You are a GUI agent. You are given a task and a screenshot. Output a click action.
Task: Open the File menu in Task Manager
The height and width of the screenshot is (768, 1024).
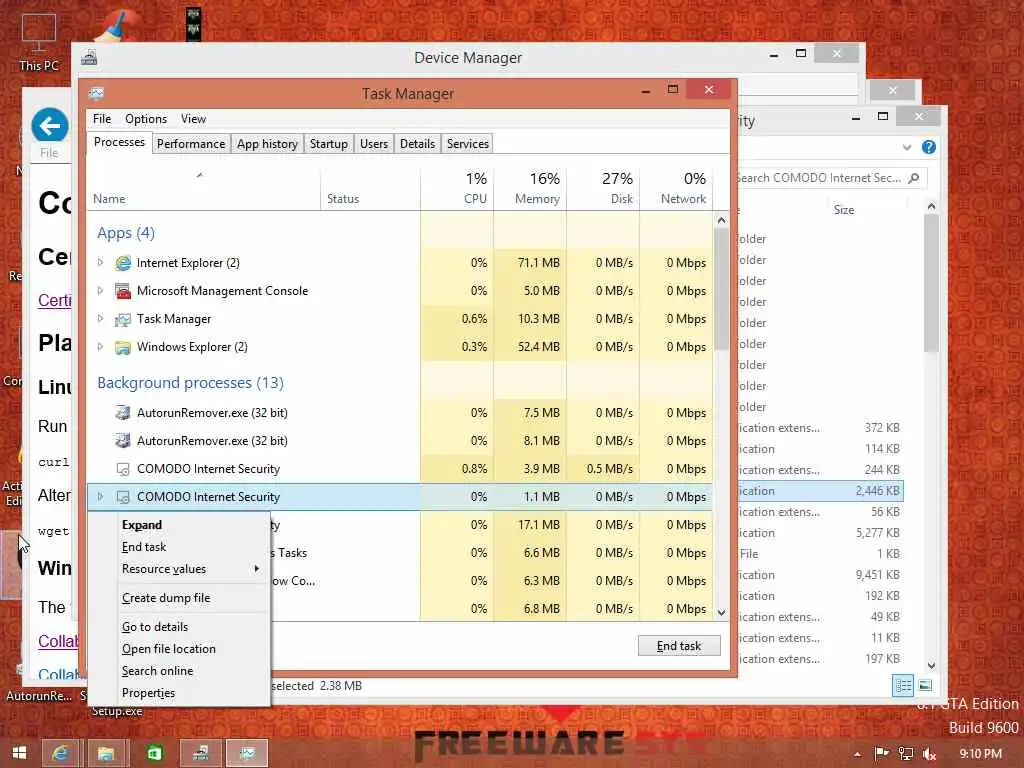[102, 119]
